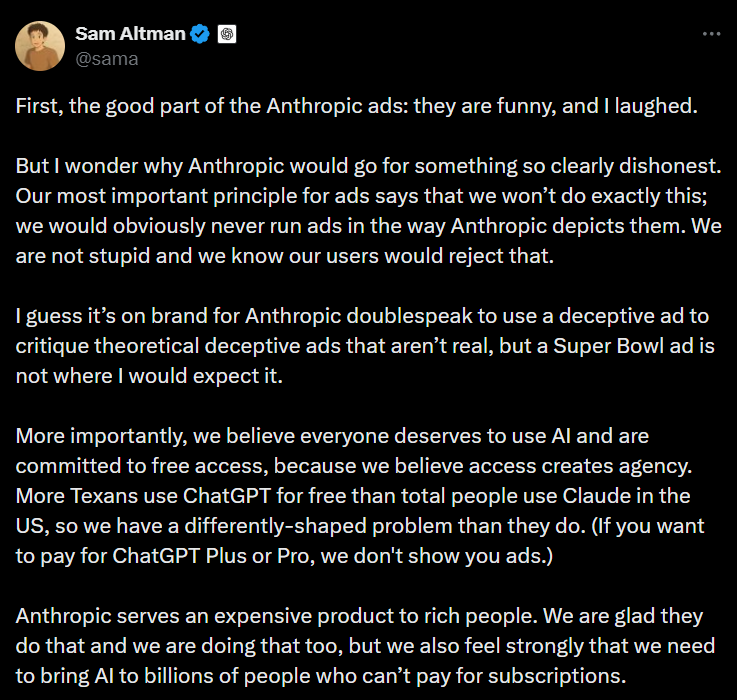Viewport: 737px width, 700px height.
Task: Click the Sam Altman display name
Action: tap(130, 34)
